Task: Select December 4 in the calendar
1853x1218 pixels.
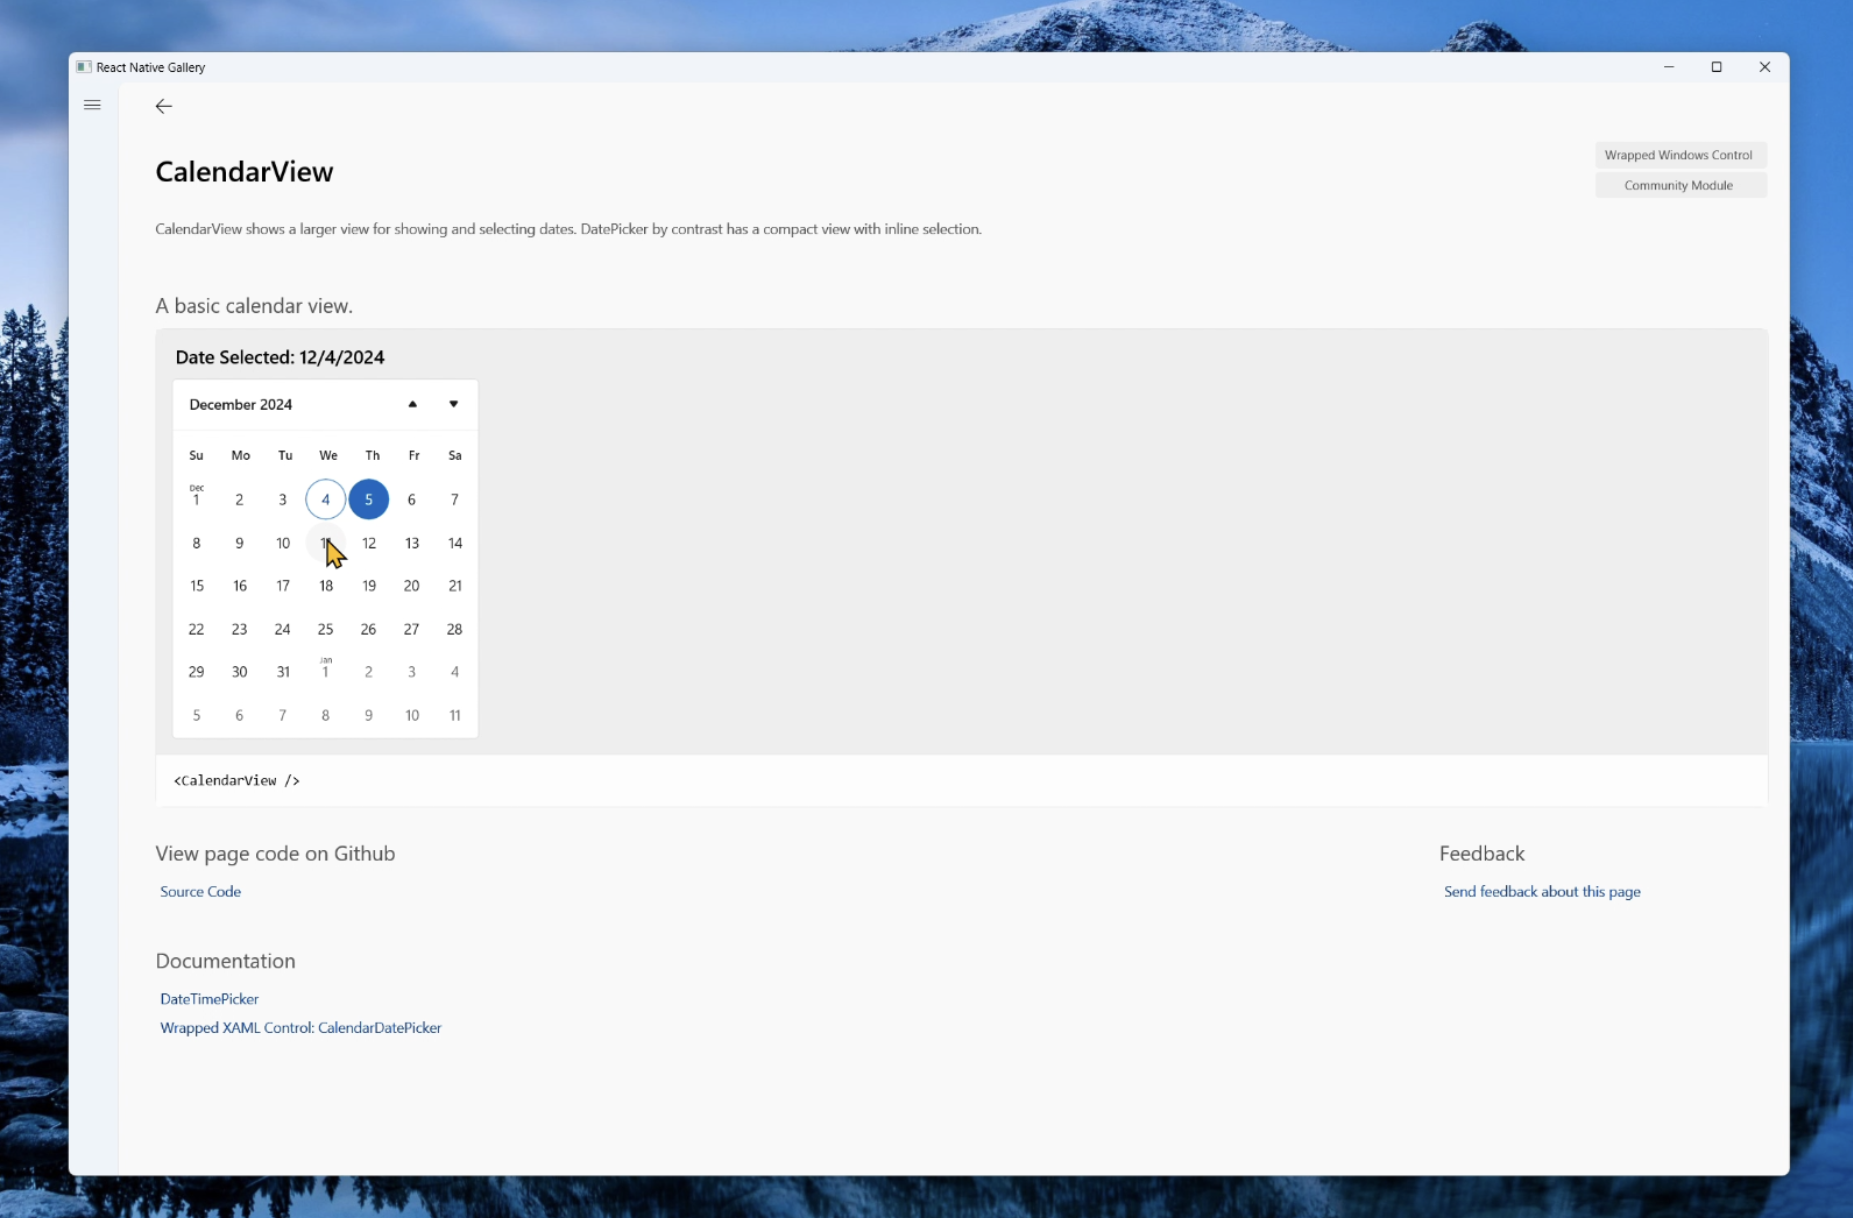Action: coord(325,499)
